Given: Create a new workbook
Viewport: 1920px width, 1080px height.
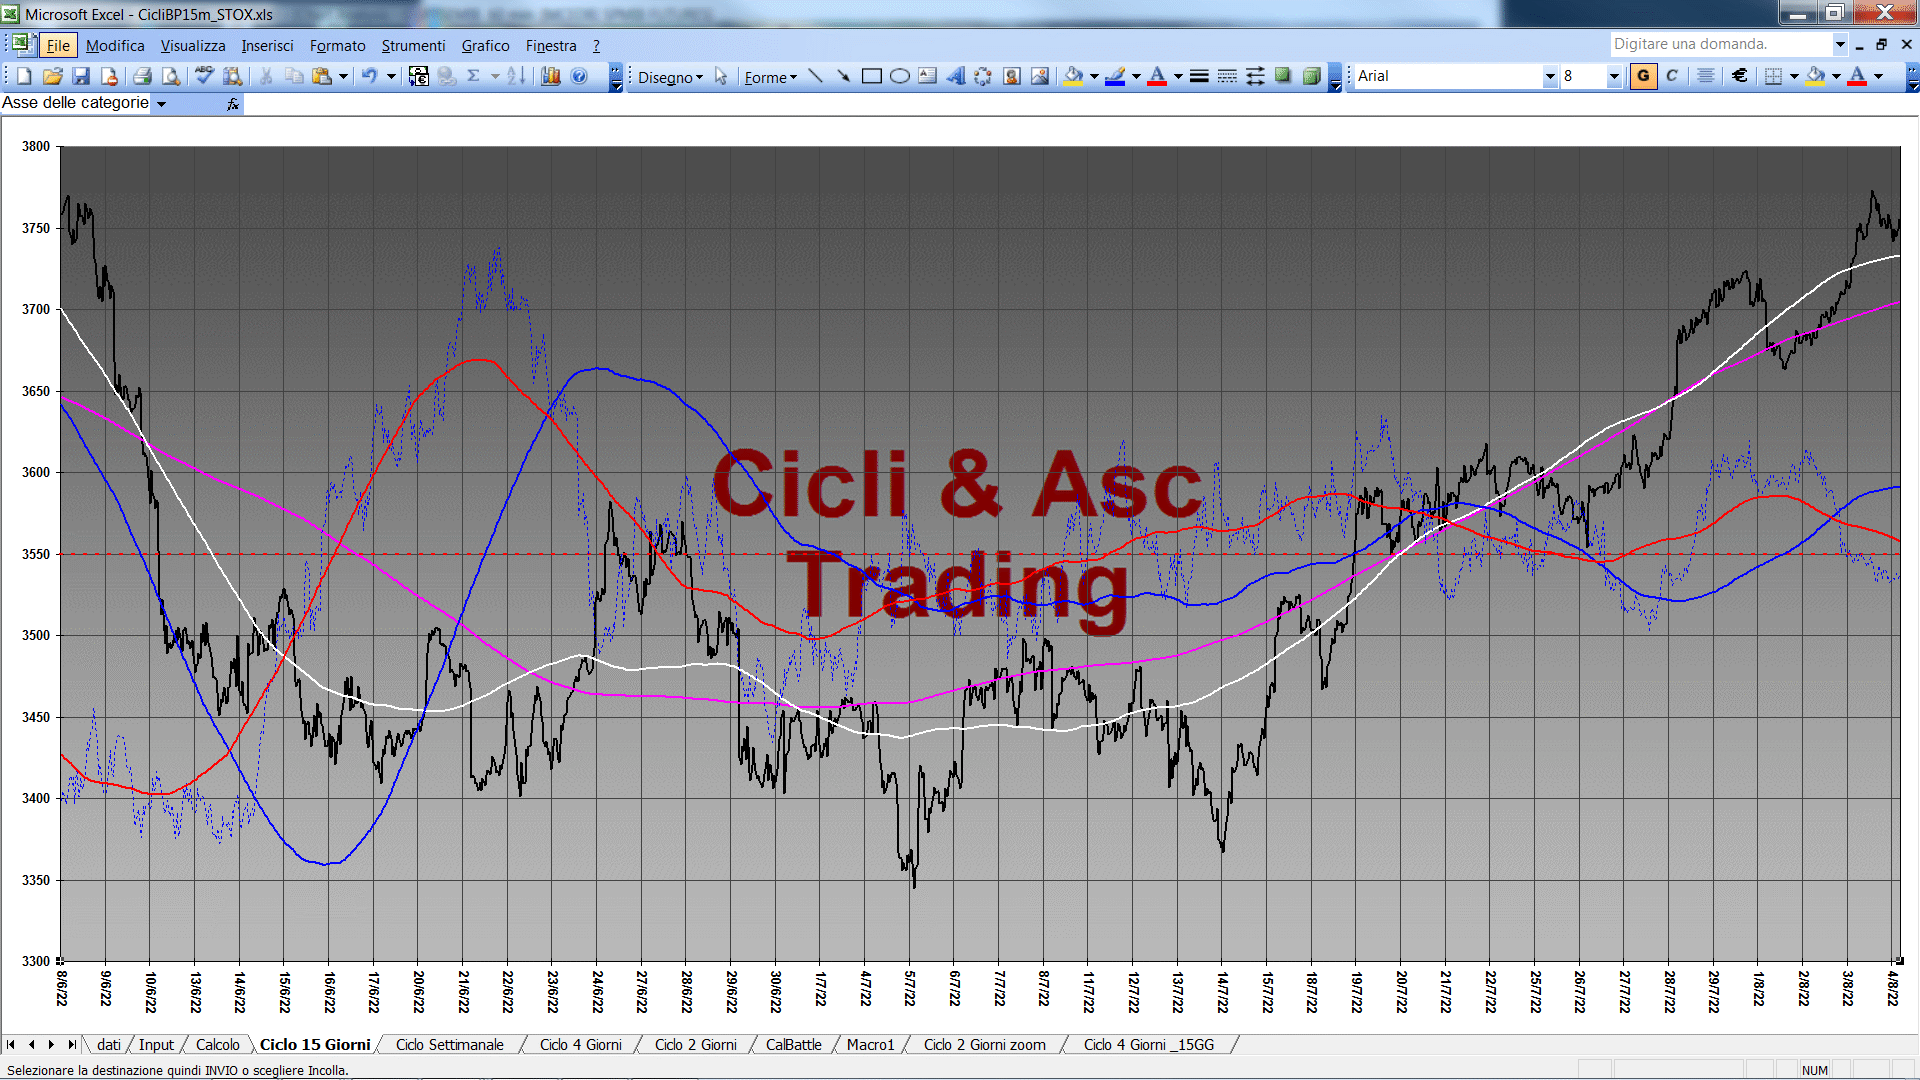Looking at the screenshot, I should 24,76.
